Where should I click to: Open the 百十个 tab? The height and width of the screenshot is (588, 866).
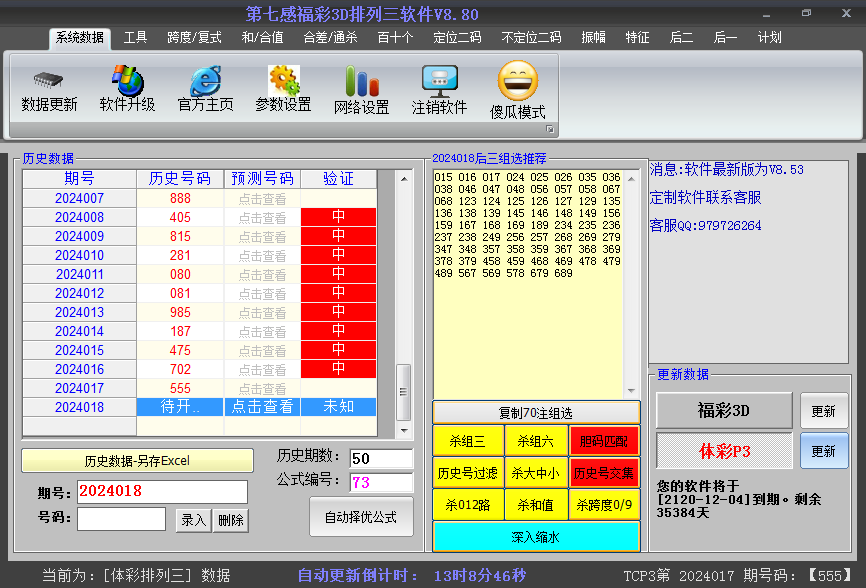click(x=395, y=38)
